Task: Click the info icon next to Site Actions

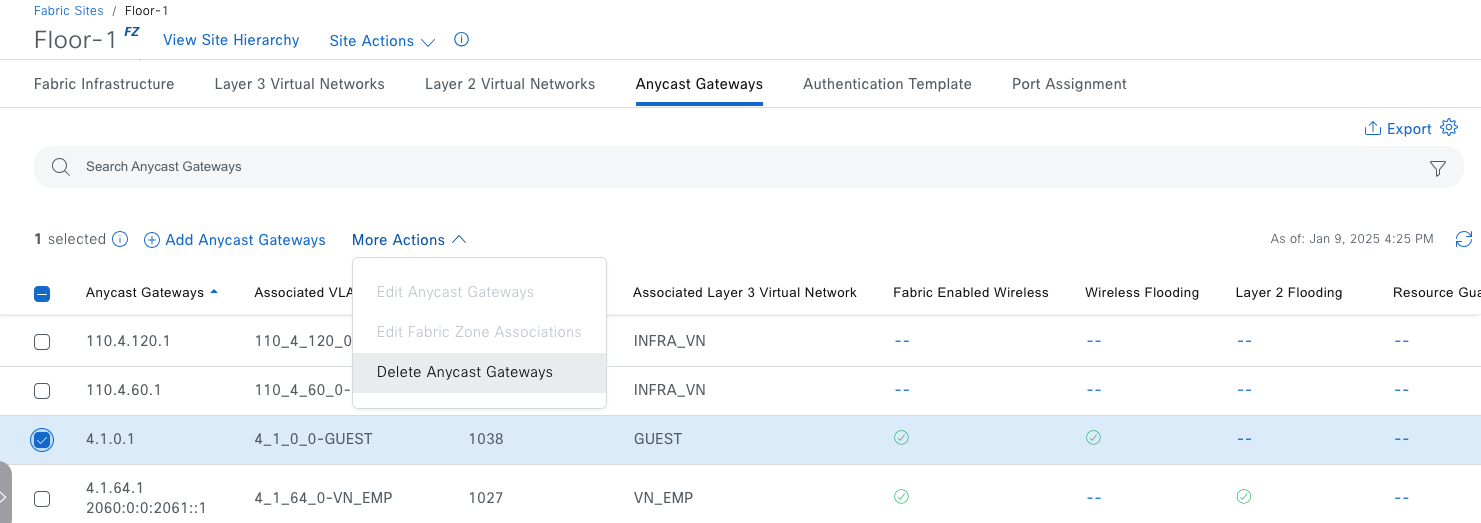Action: coord(461,41)
